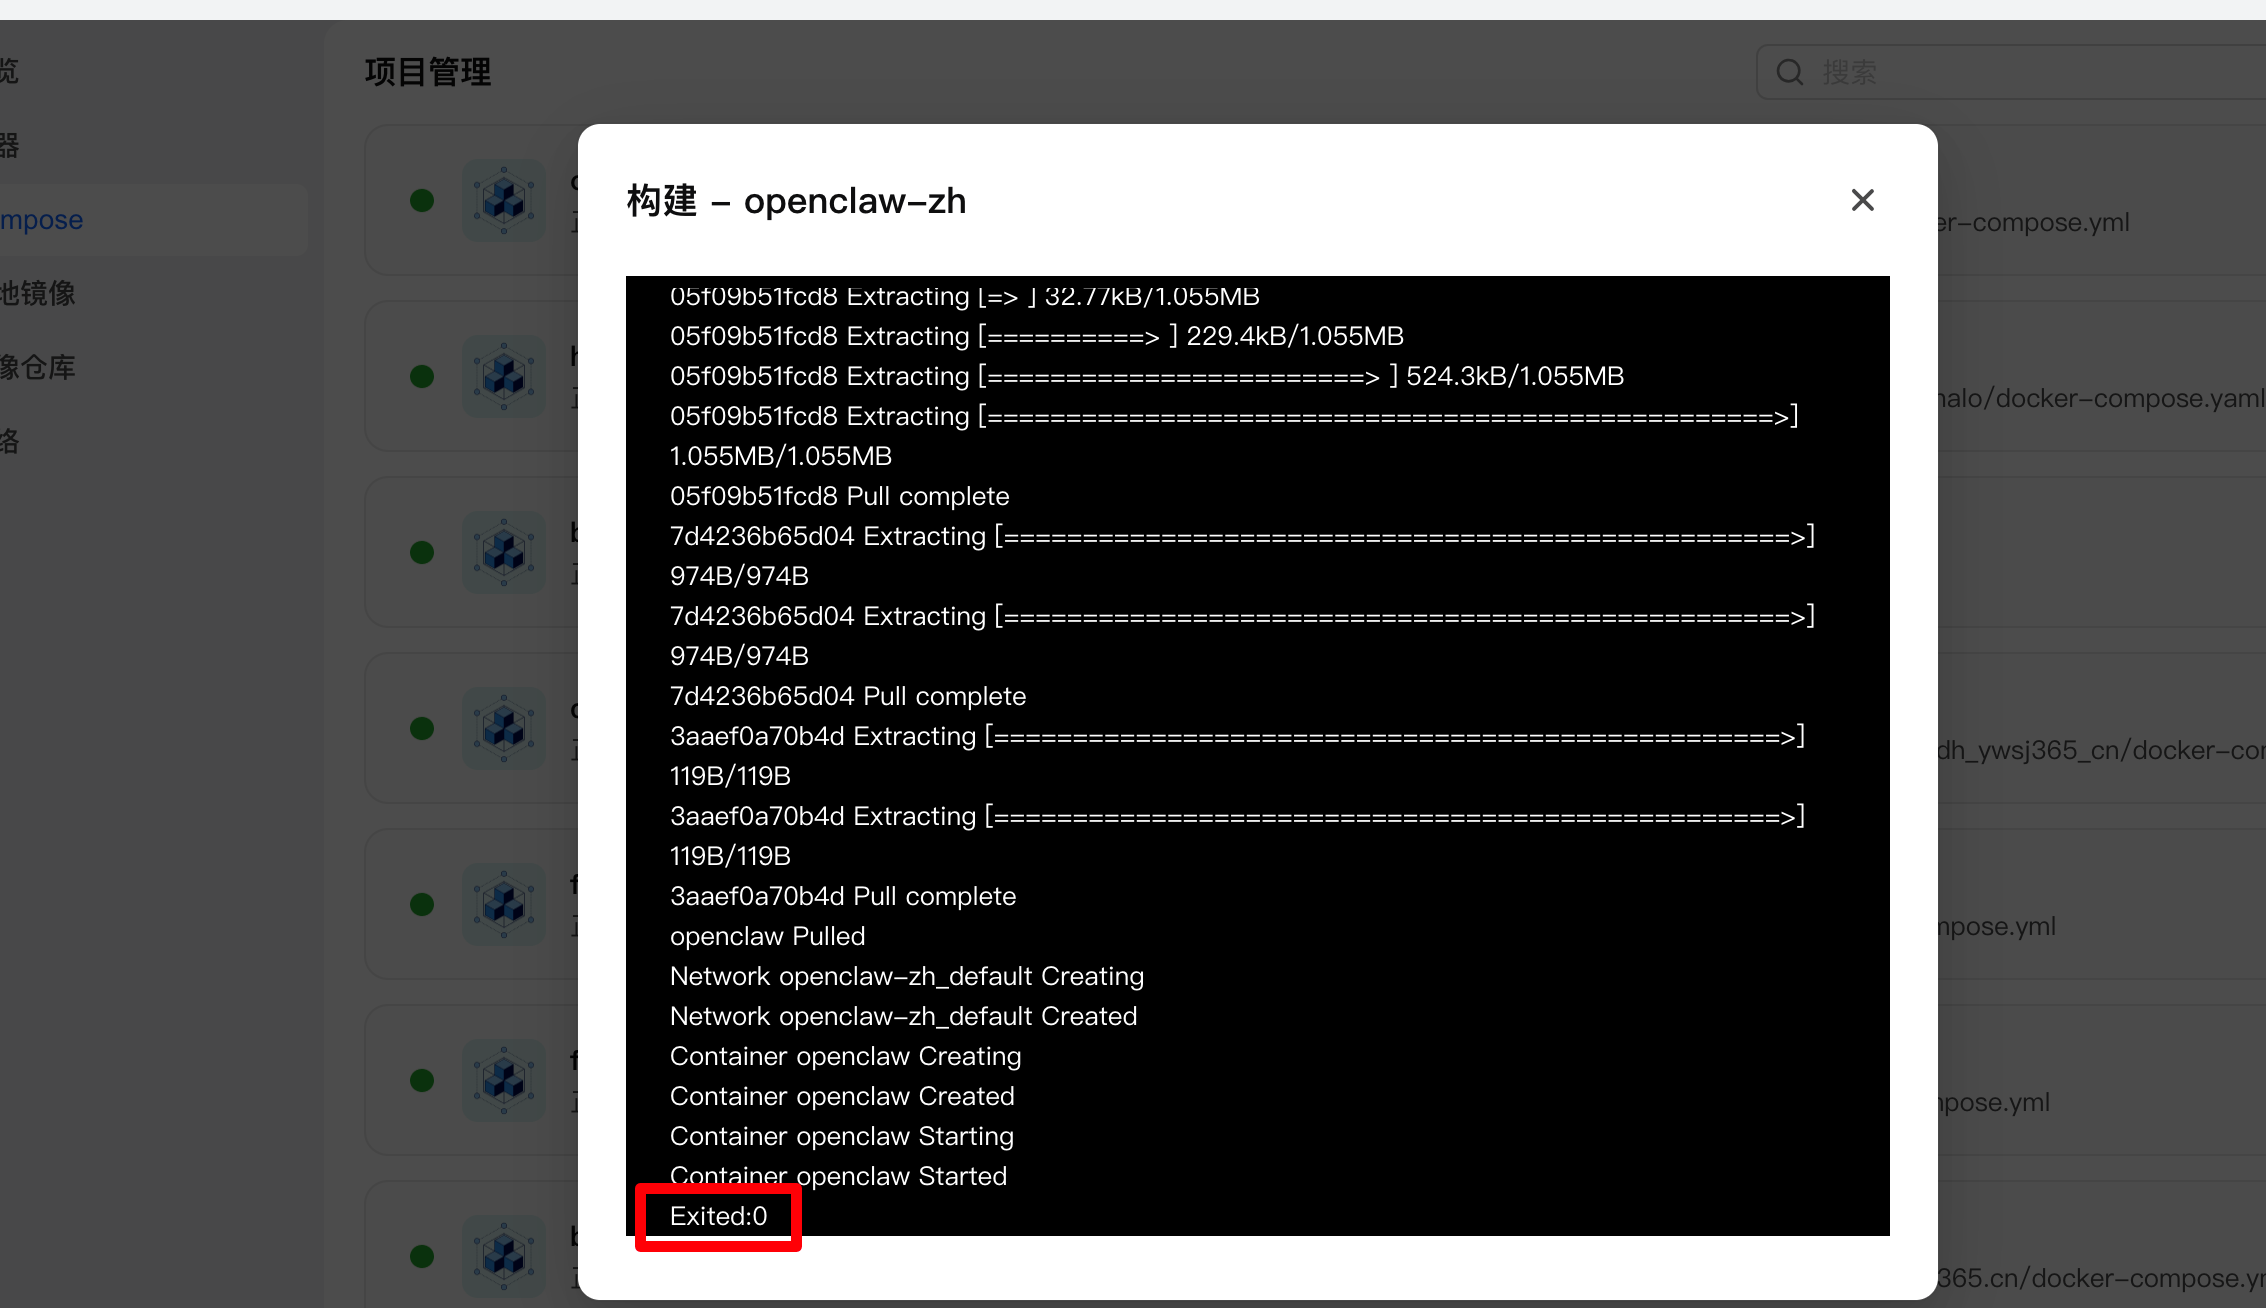Click the cube icon of fourth project row
Image resolution: width=2266 pixels, height=1308 pixels.
click(504, 728)
